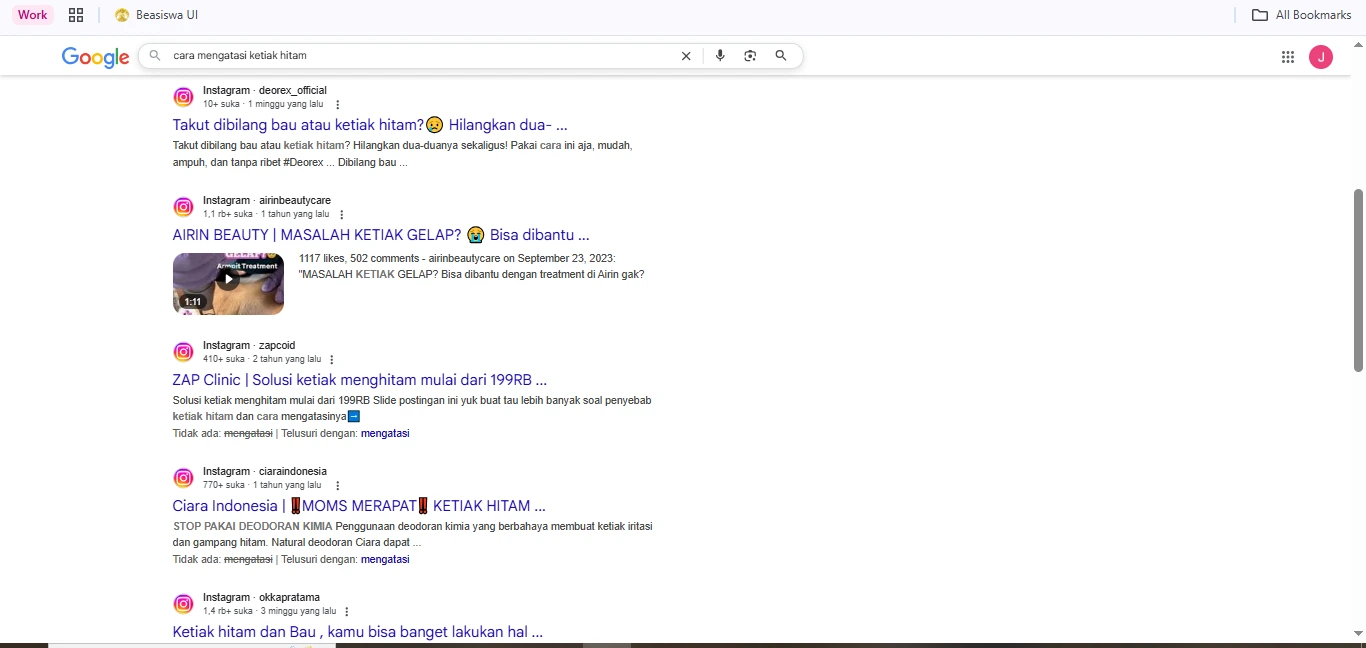Open the Google account avatar J
The image size is (1366, 648).
1321,57
